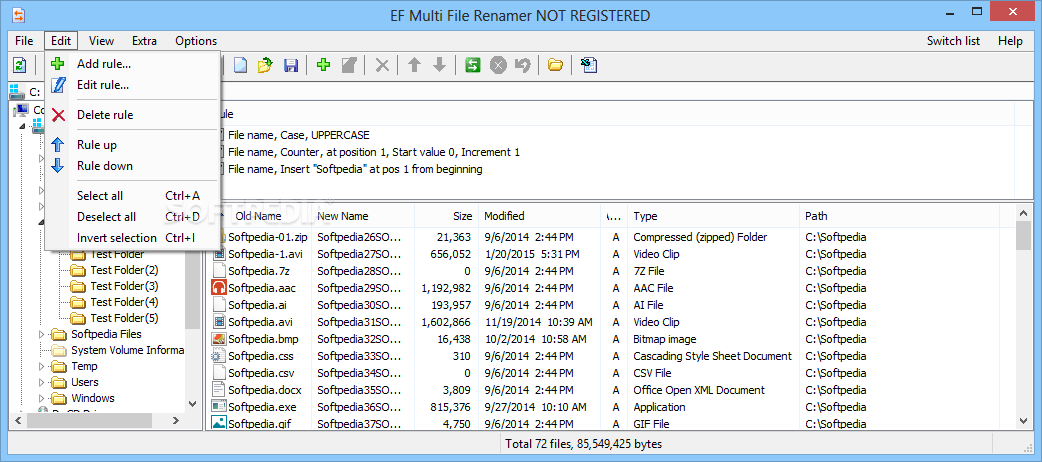Sort by the Modified column header
The image size is (1042, 462).
tap(540, 216)
